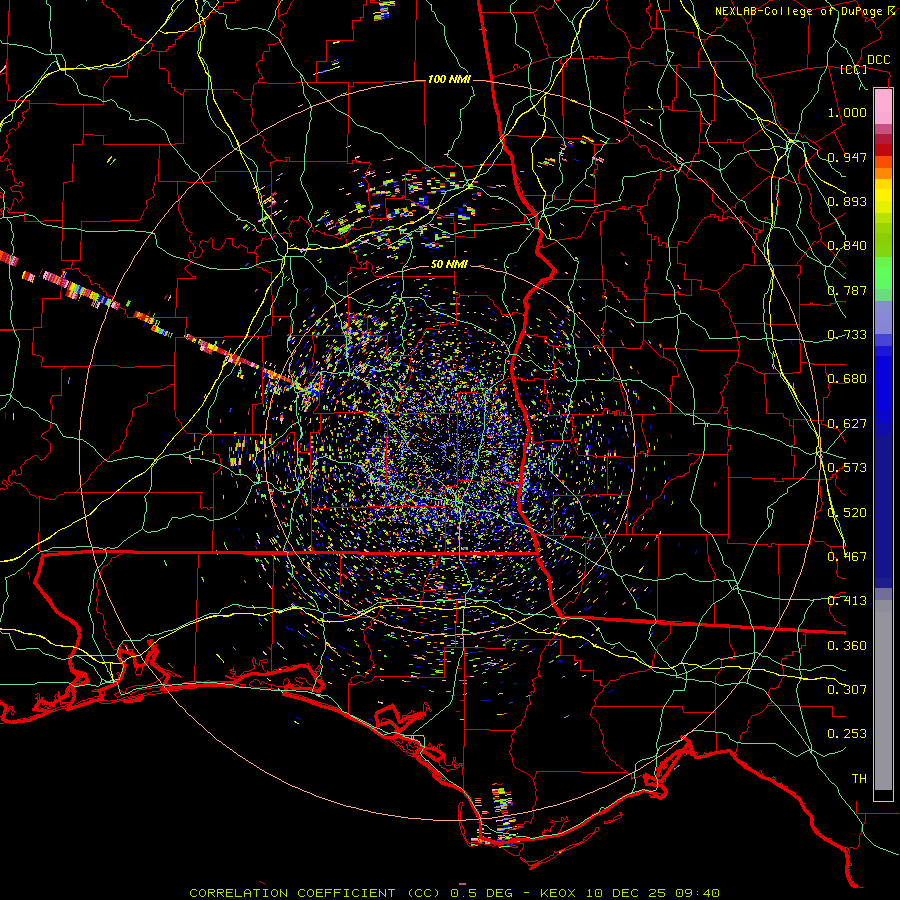900x900 pixels.
Task: Click the 0.947 color scale value
Action: click(x=847, y=157)
